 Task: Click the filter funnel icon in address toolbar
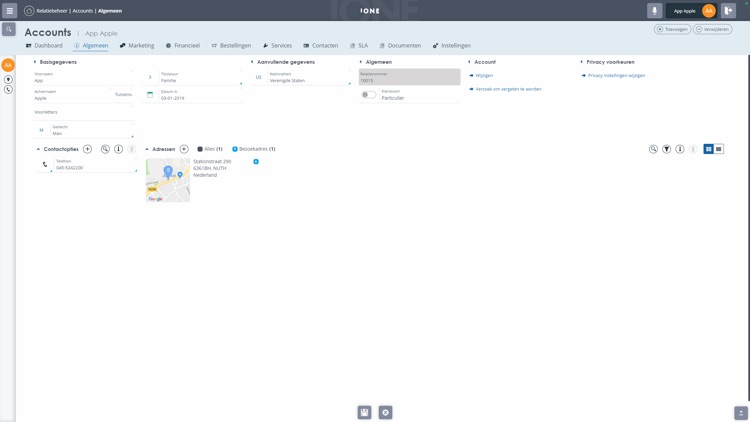(x=667, y=149)
